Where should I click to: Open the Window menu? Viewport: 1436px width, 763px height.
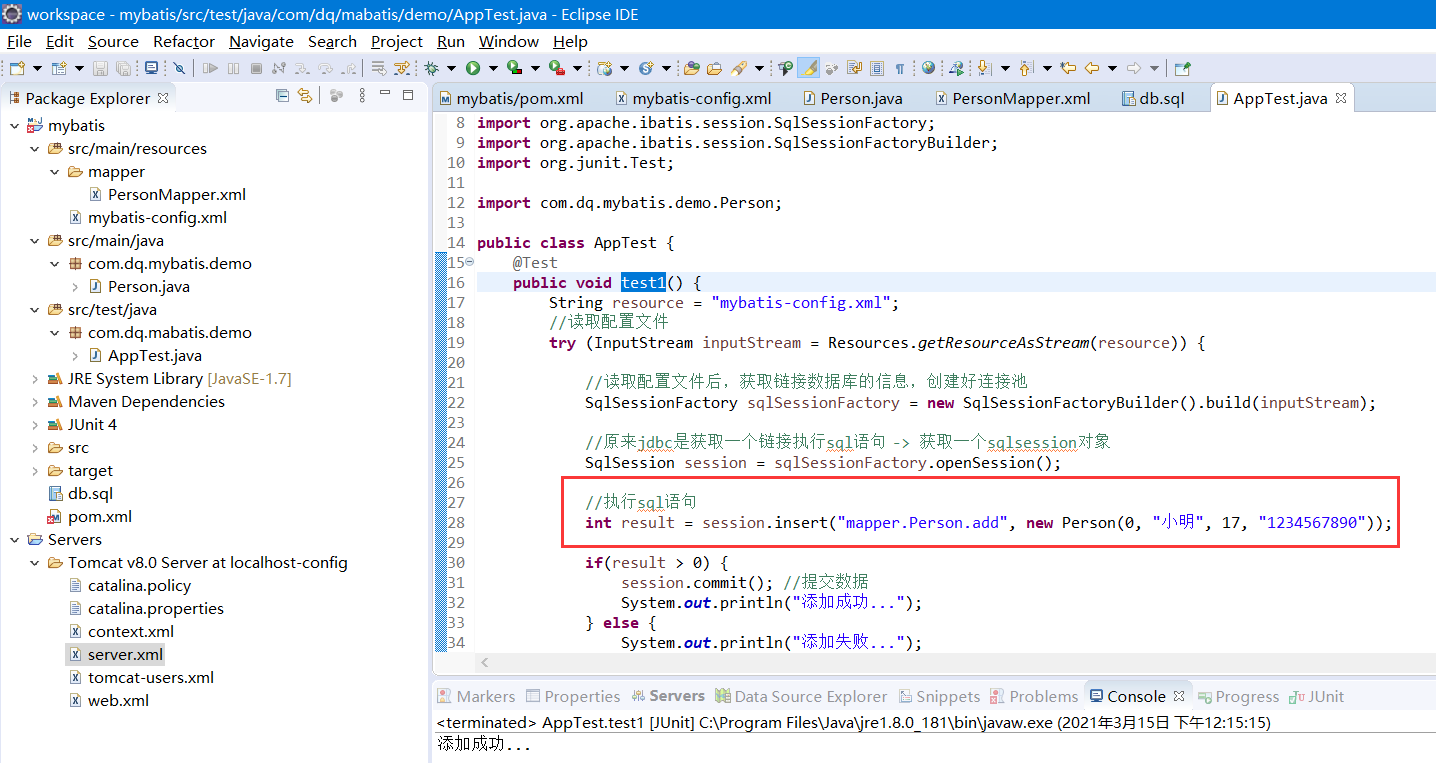508,41
